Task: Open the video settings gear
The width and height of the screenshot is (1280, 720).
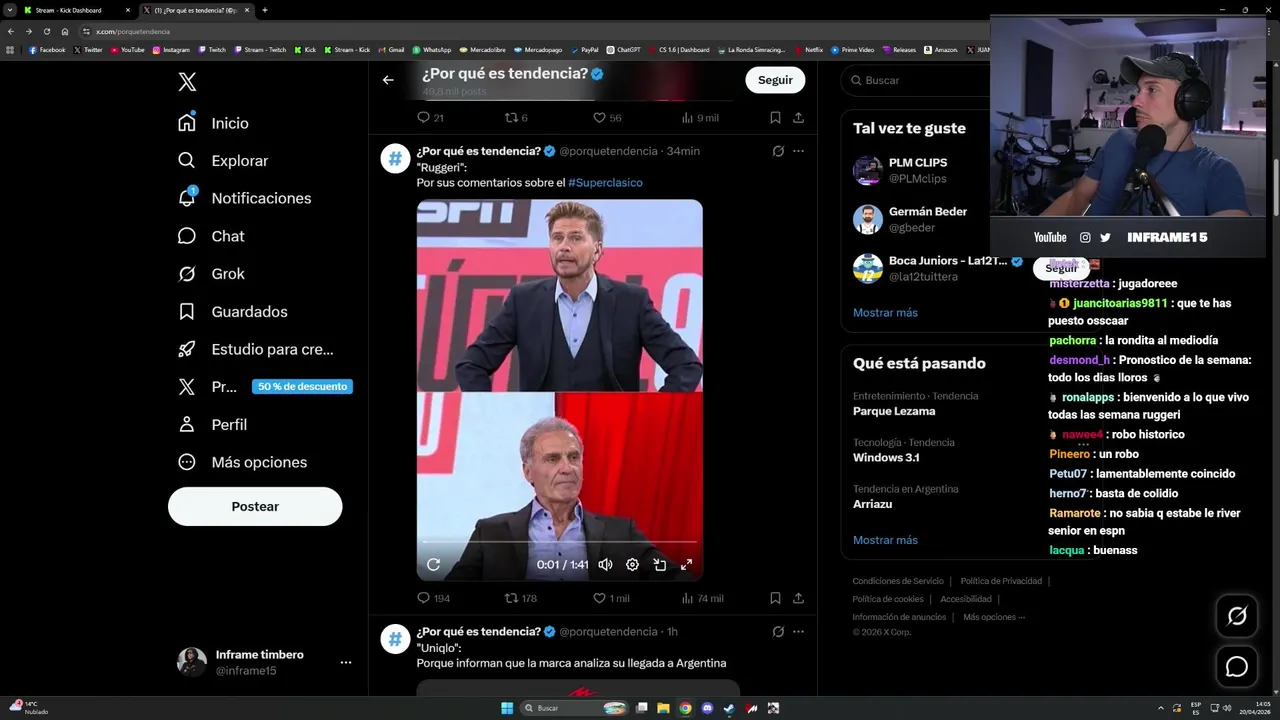Action: [632, 564]
